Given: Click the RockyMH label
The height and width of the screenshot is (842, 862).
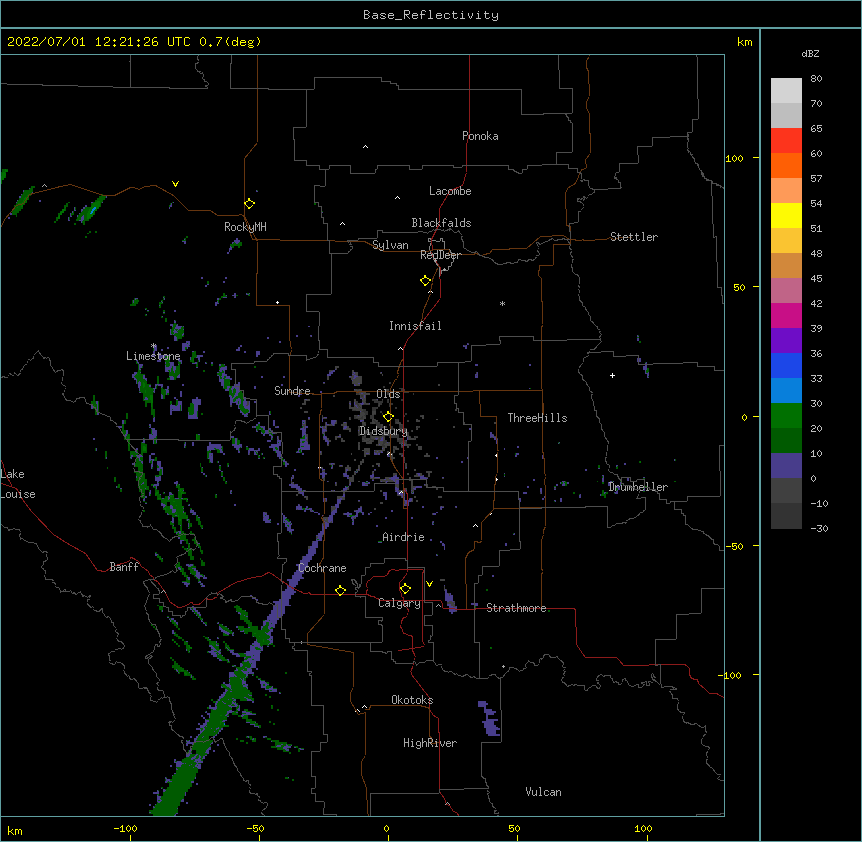Looking at the screenshot, I should pyautogui.click(x=245, y=226).
